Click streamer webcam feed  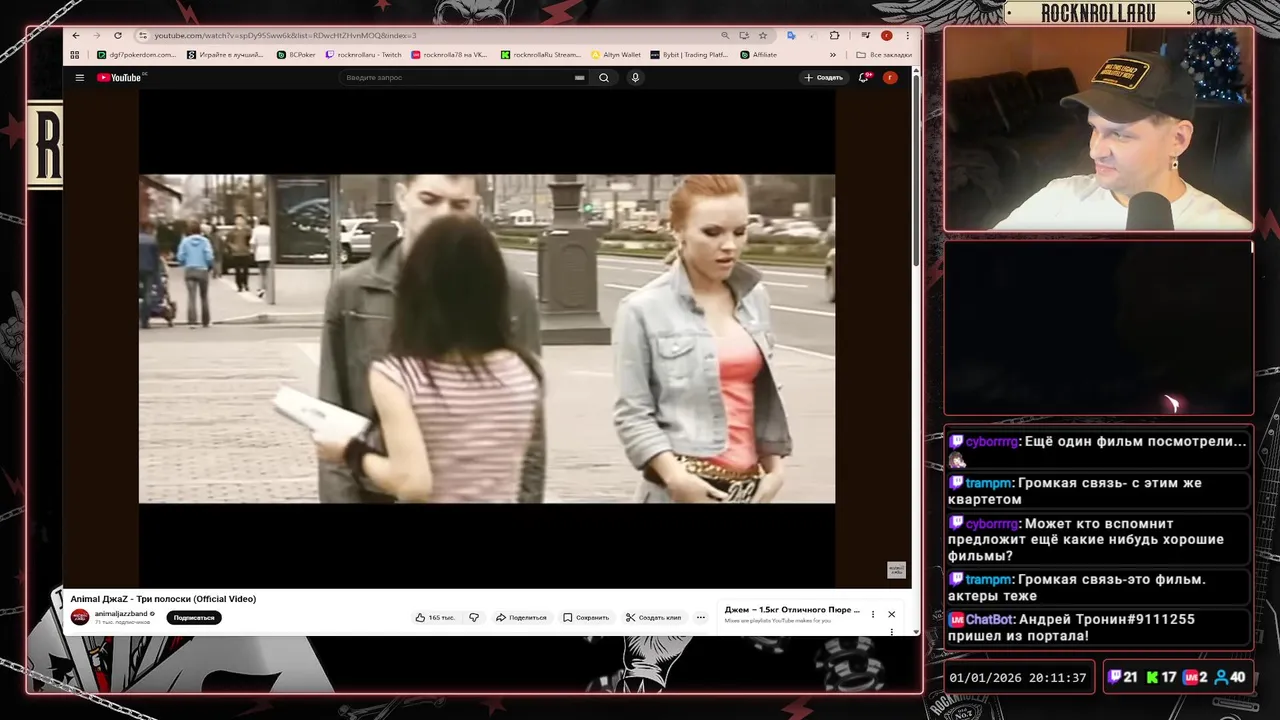click(1098, 130)
